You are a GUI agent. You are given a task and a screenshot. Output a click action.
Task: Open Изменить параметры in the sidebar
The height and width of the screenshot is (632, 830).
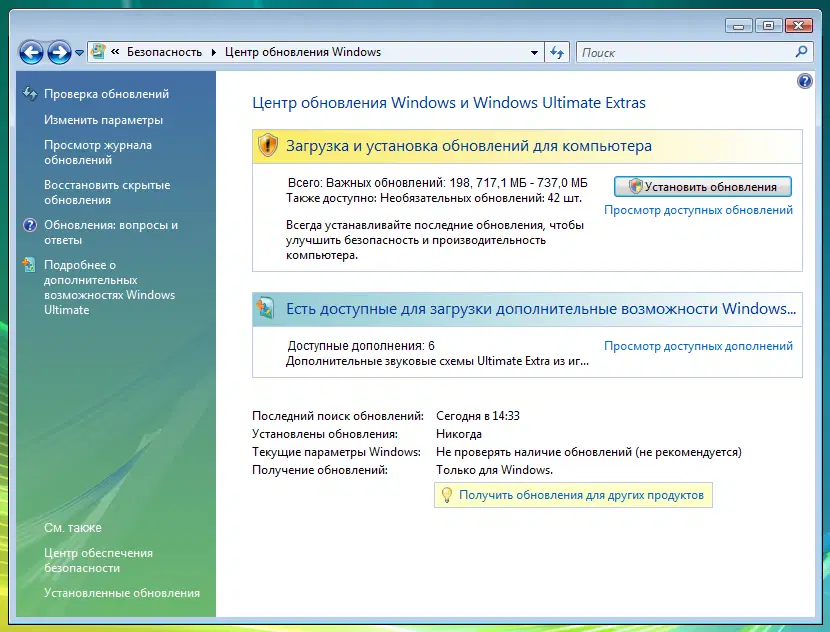click(x=103, y=120)
